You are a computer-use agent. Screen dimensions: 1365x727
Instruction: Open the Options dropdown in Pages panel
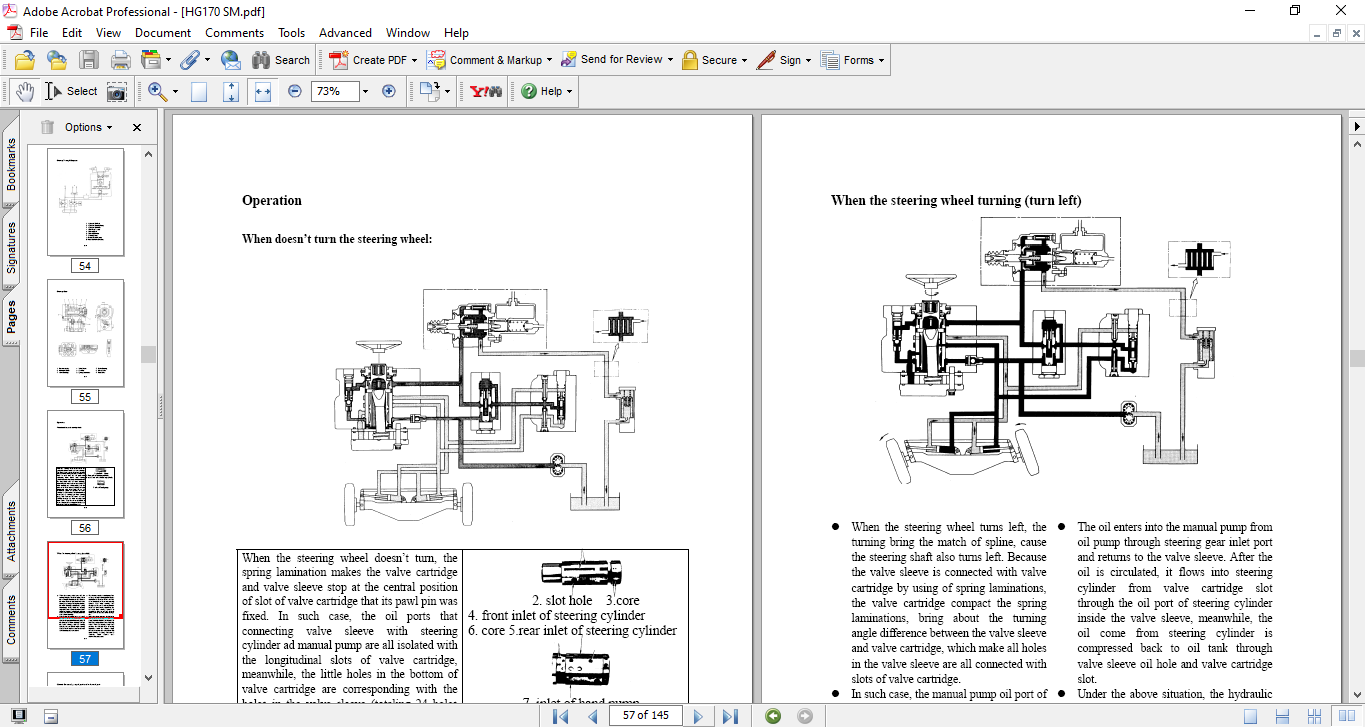89,127
